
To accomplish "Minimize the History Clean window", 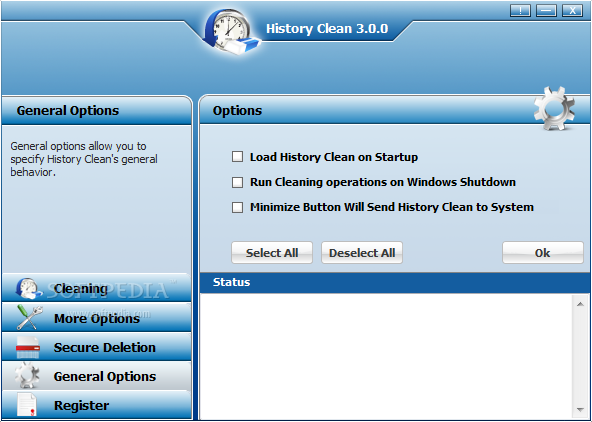I will tap(546, 11).
